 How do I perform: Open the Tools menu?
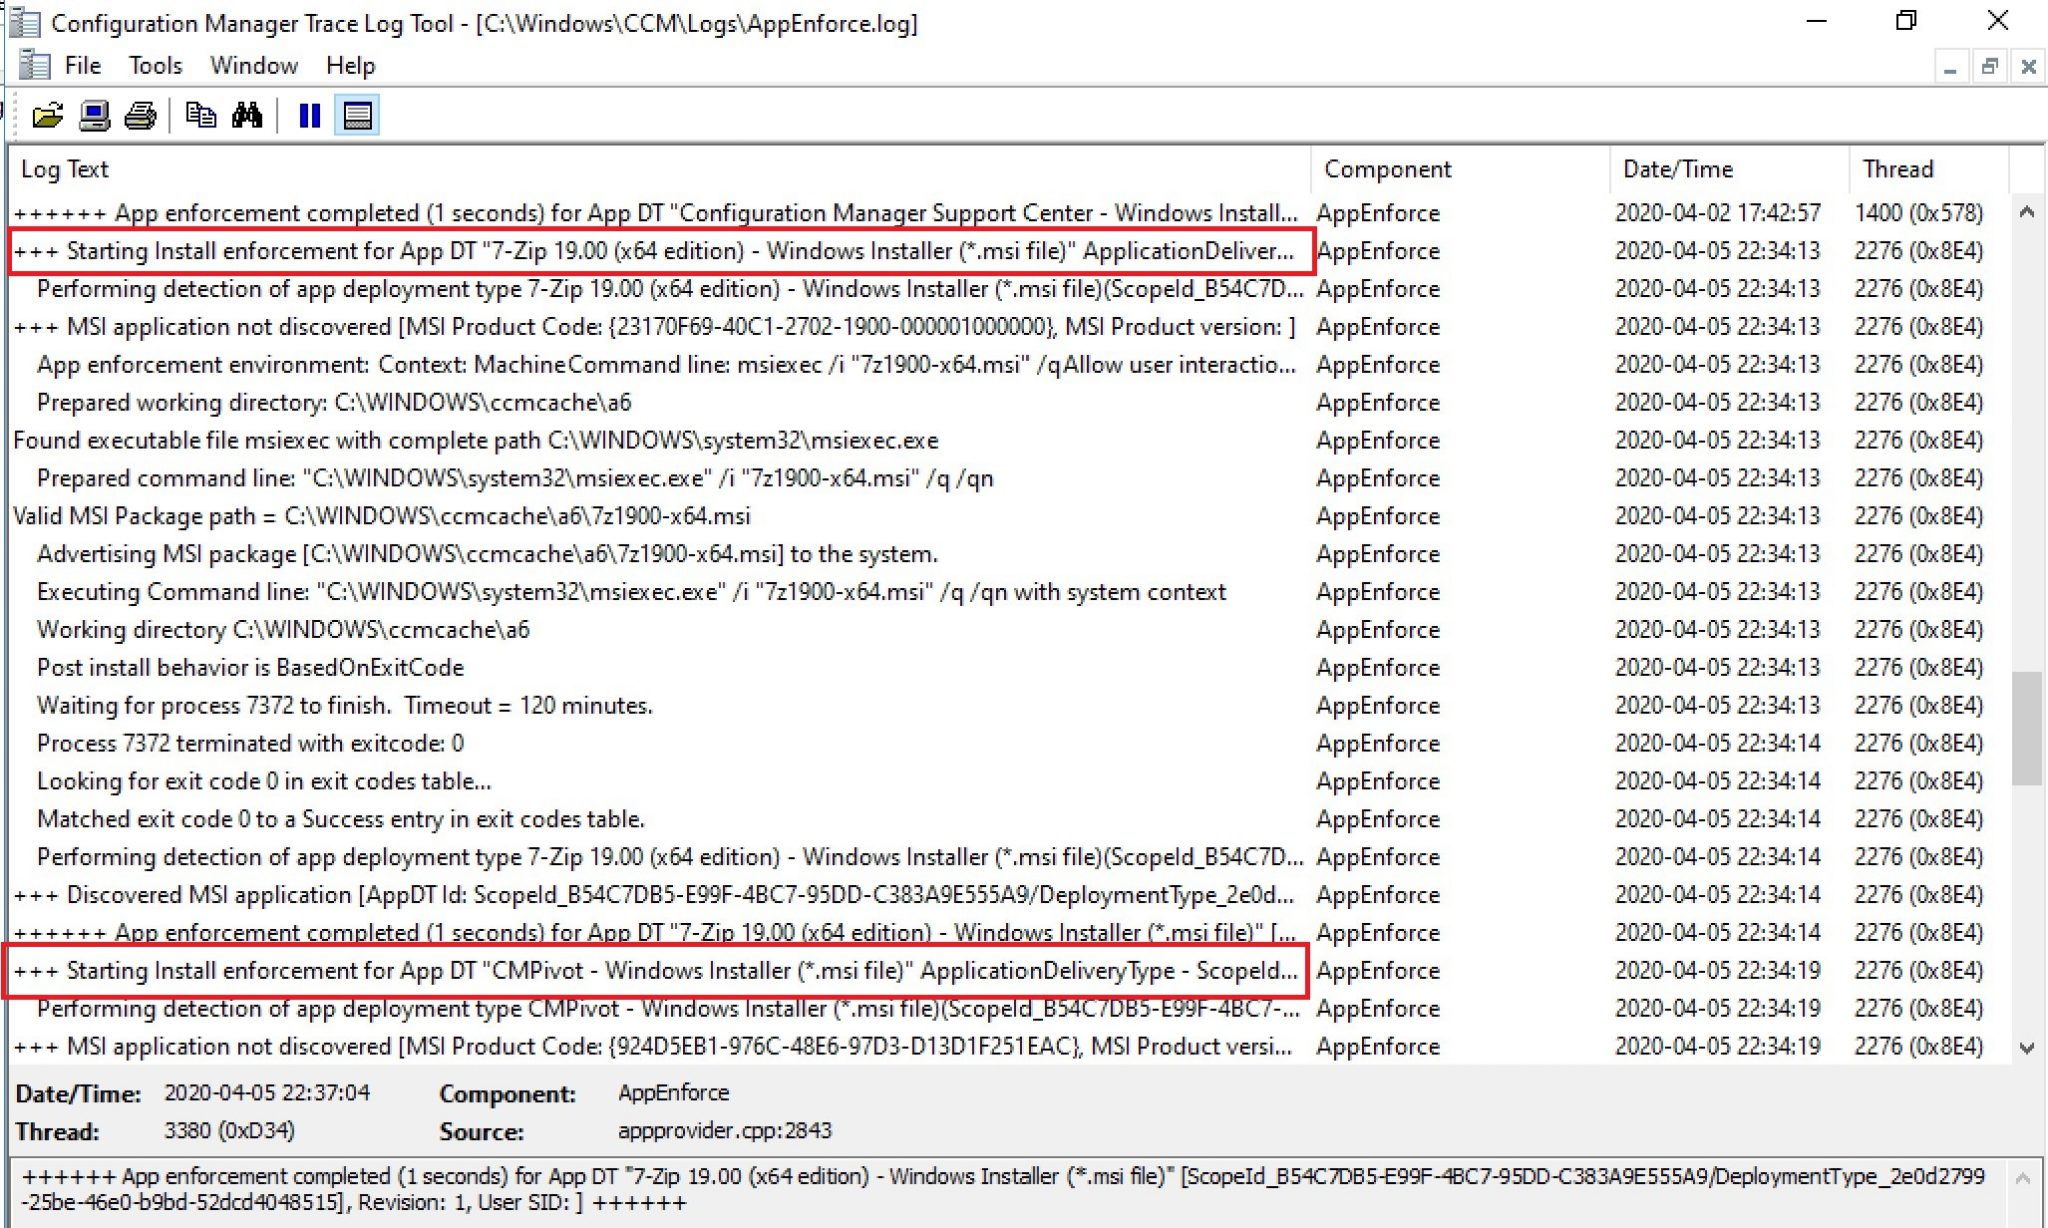click(155, 65)
